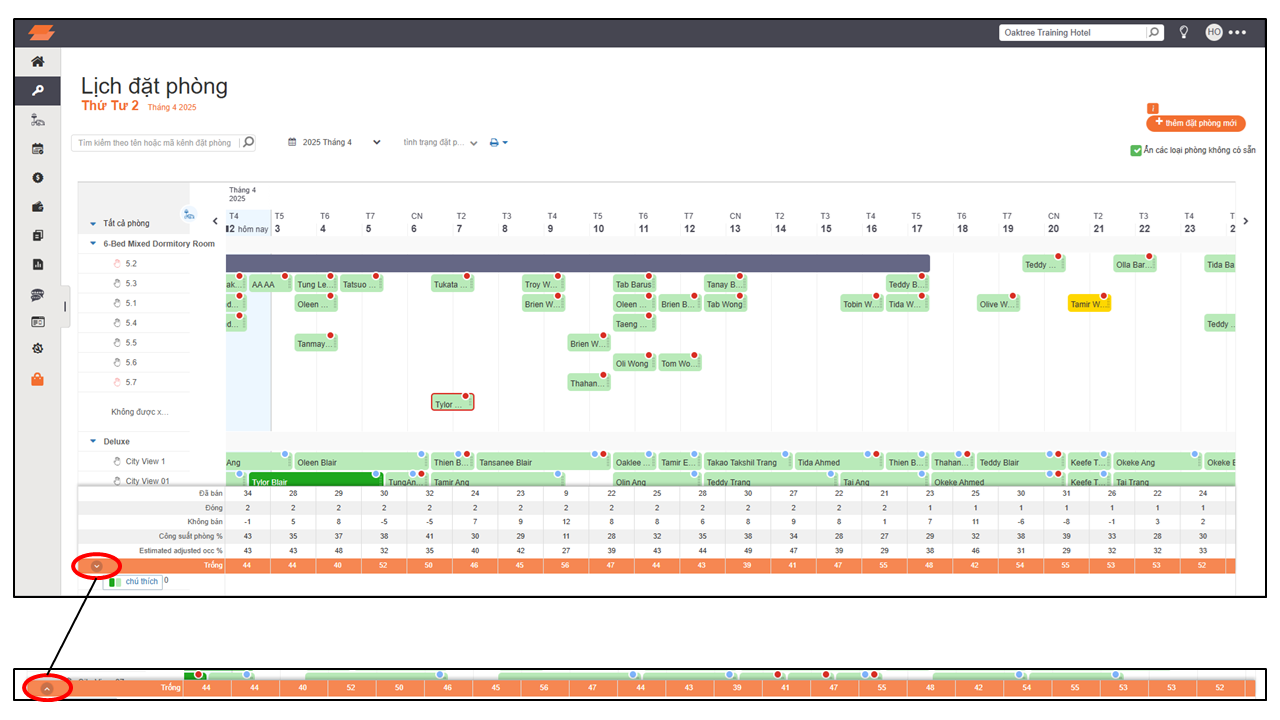This screenshot has height=720, width=1280.
Task: Open the 'Takao Takshil Trang' booking
Action: [748, 462]
